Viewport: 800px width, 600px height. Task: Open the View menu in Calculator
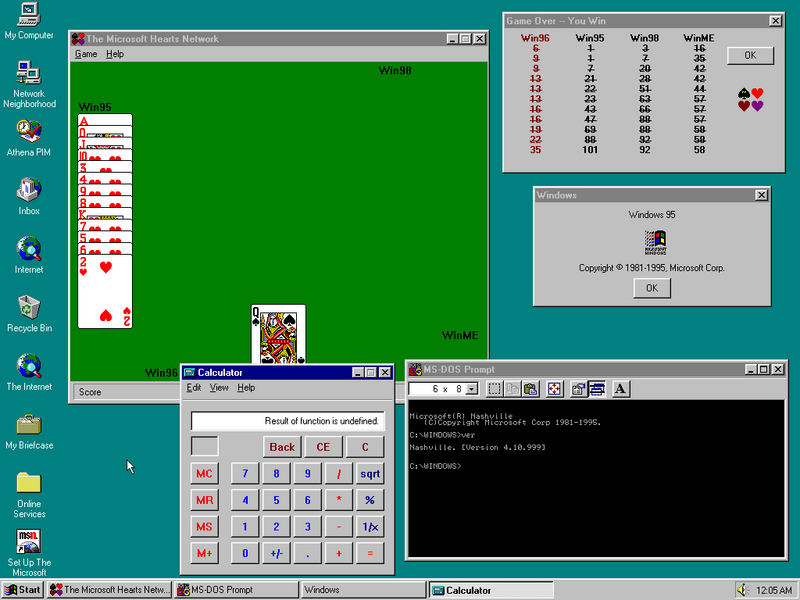point(219,388)
